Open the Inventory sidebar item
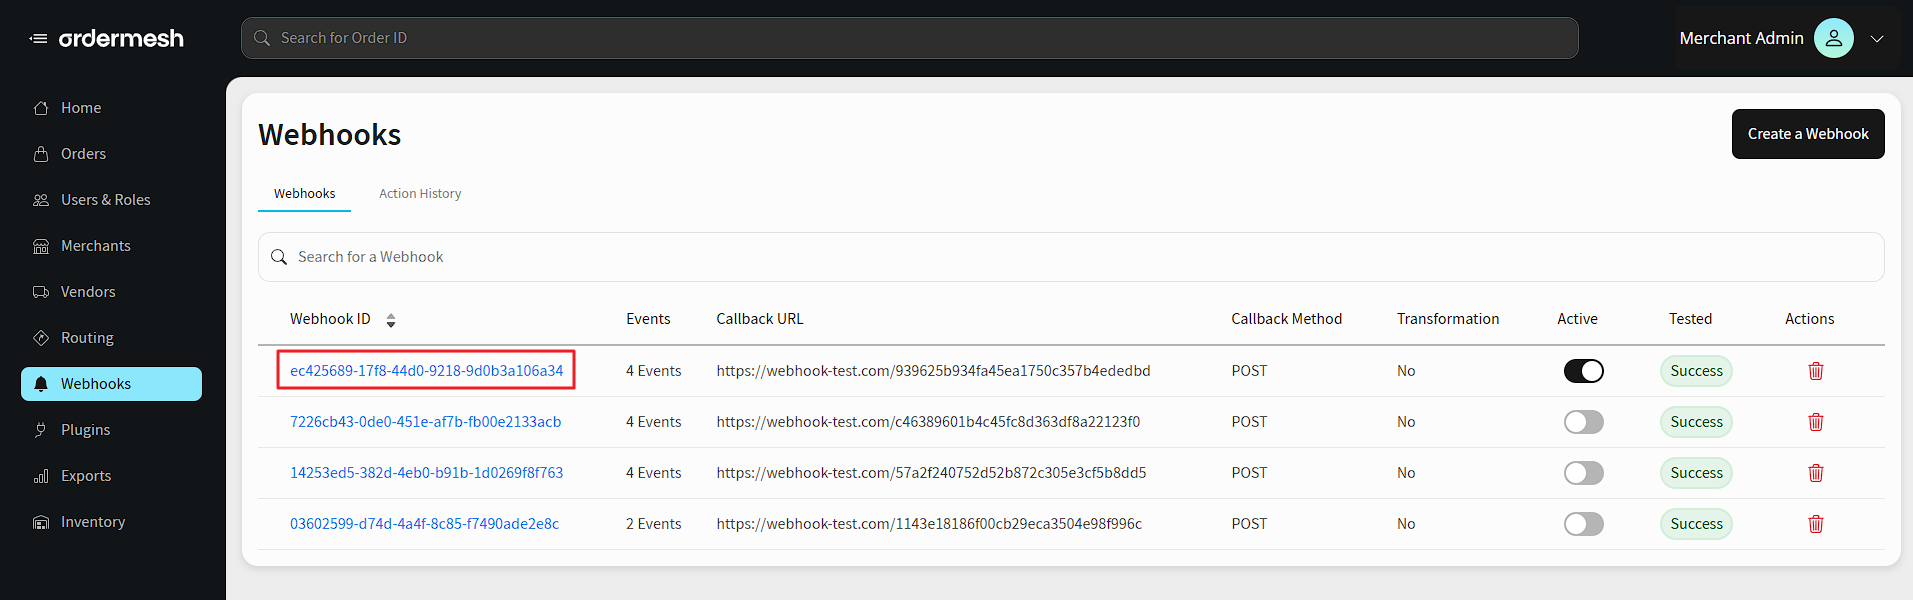Viewport: 1913px width, 600px height. (92, 522)
